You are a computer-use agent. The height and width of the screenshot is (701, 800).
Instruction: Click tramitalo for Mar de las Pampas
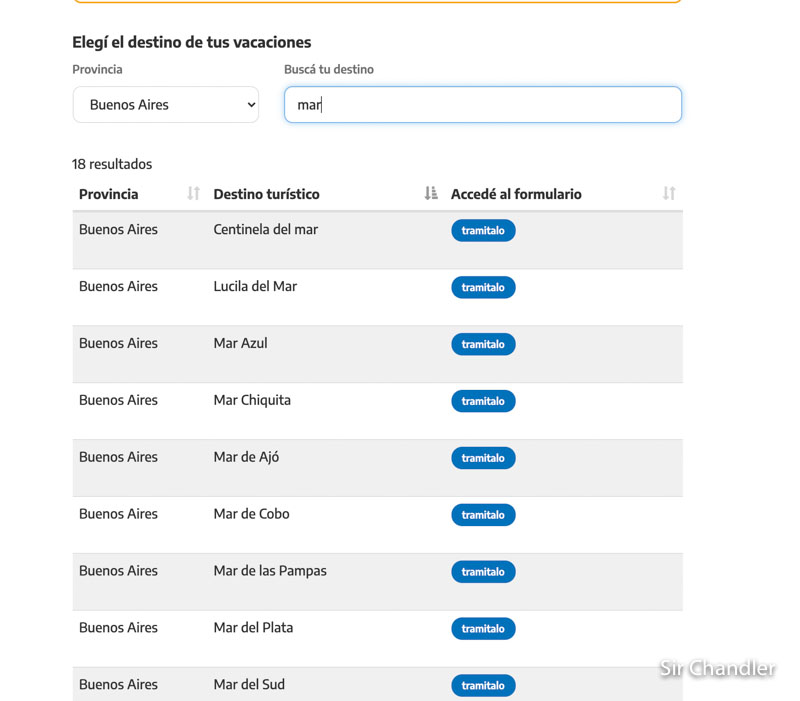pos(483,572)
